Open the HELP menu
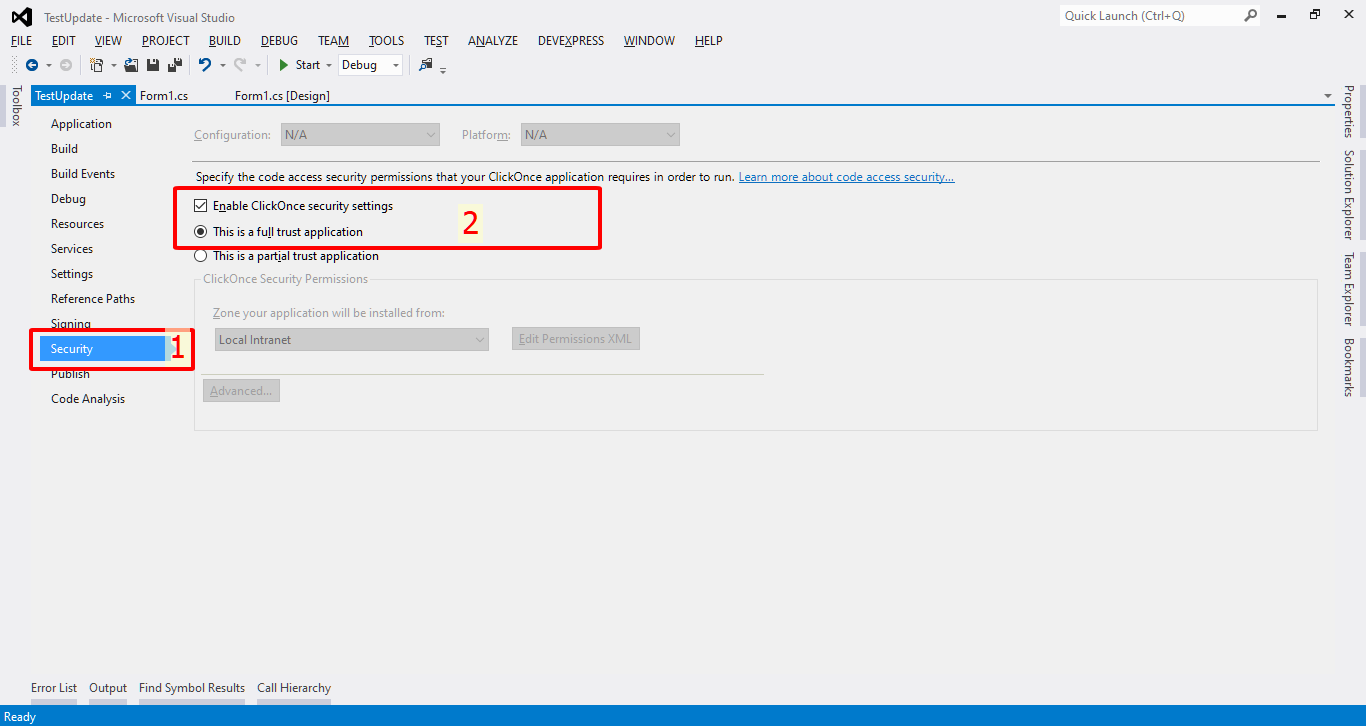The image size is (1366, 726). pos(708,41)
